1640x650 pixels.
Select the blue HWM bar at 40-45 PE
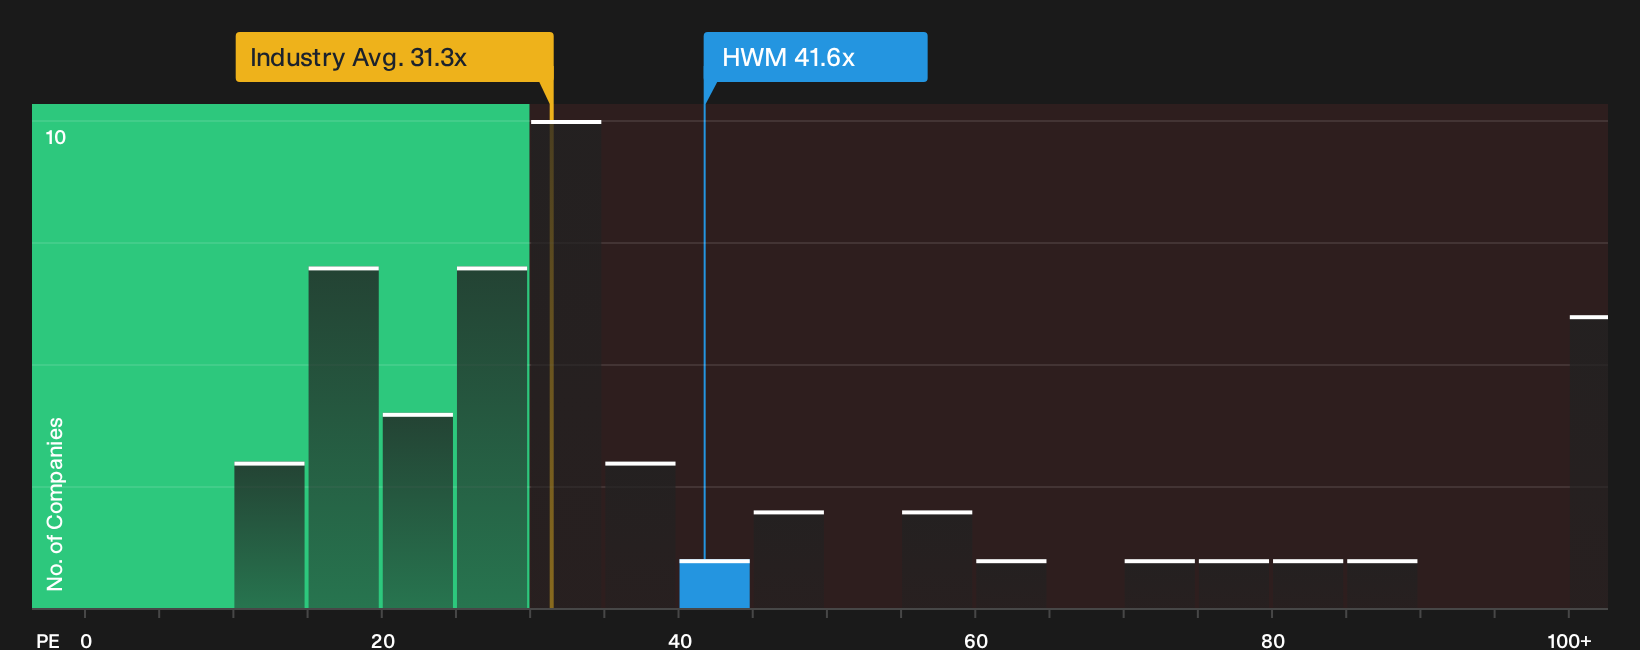click(x=715, y=584)
